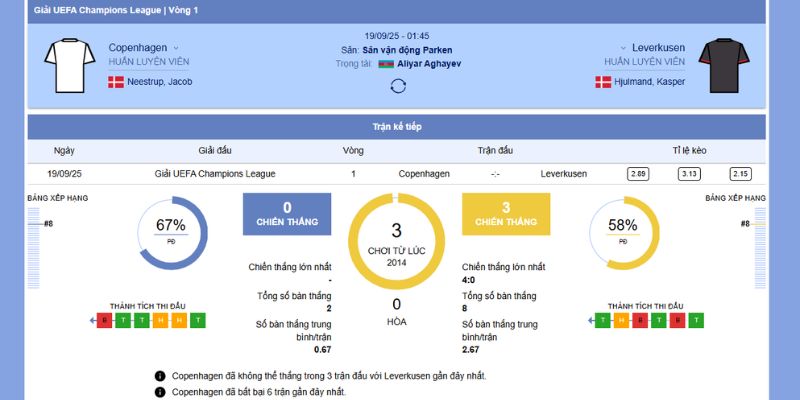
Task: Select the 2.69 home win odds box
Action: [638, 173]
